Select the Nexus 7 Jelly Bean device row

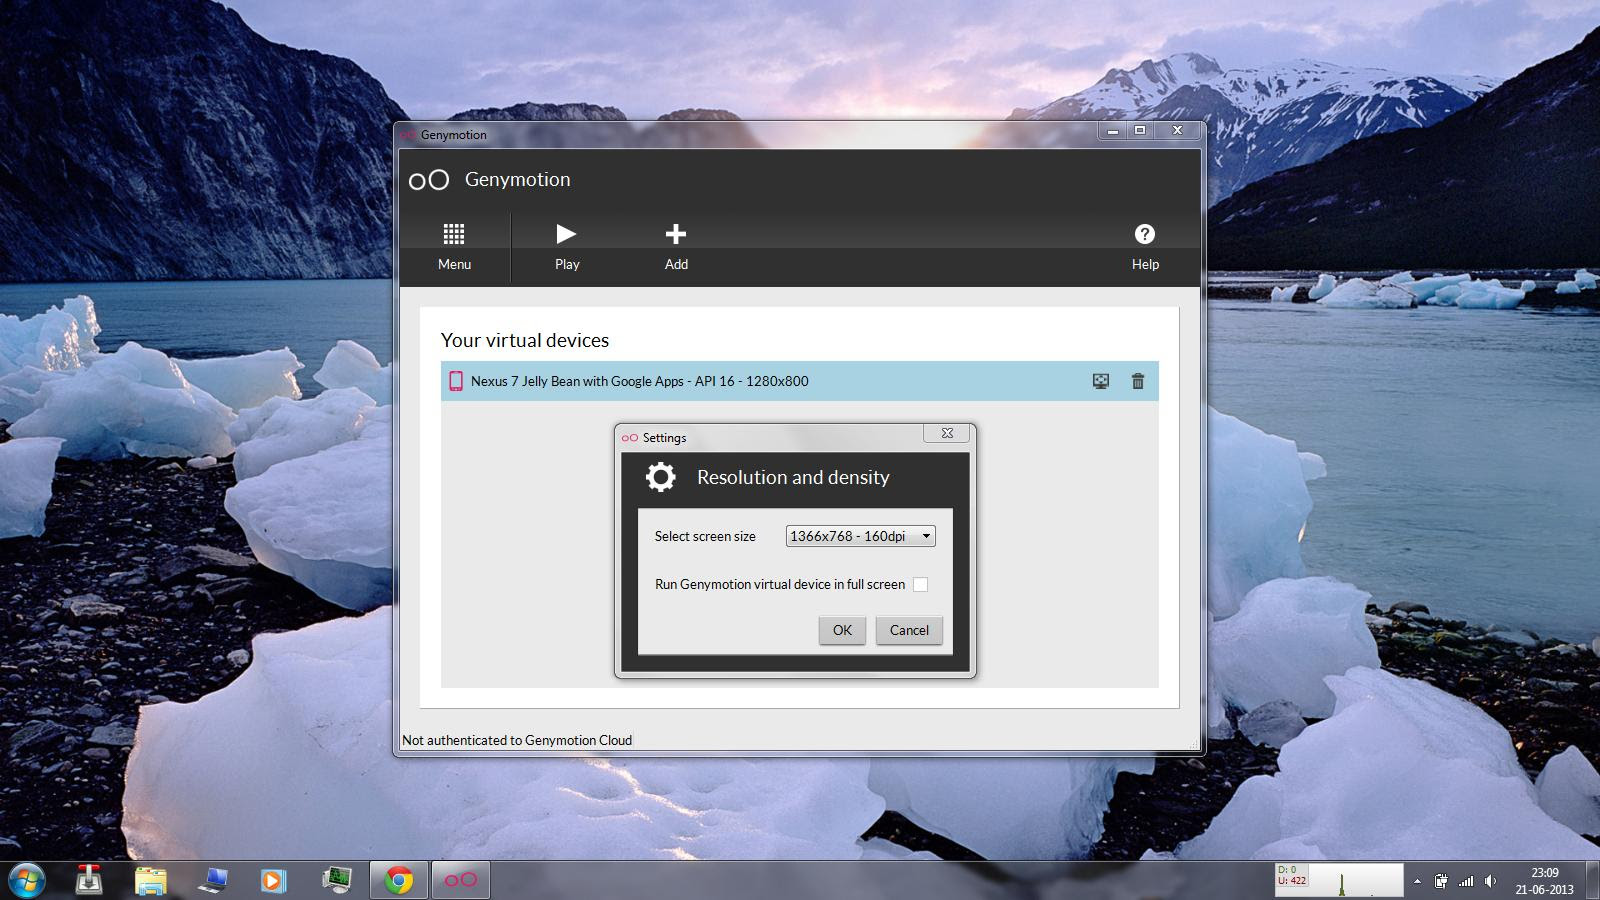pyautogui.click(x=799, y=381)
